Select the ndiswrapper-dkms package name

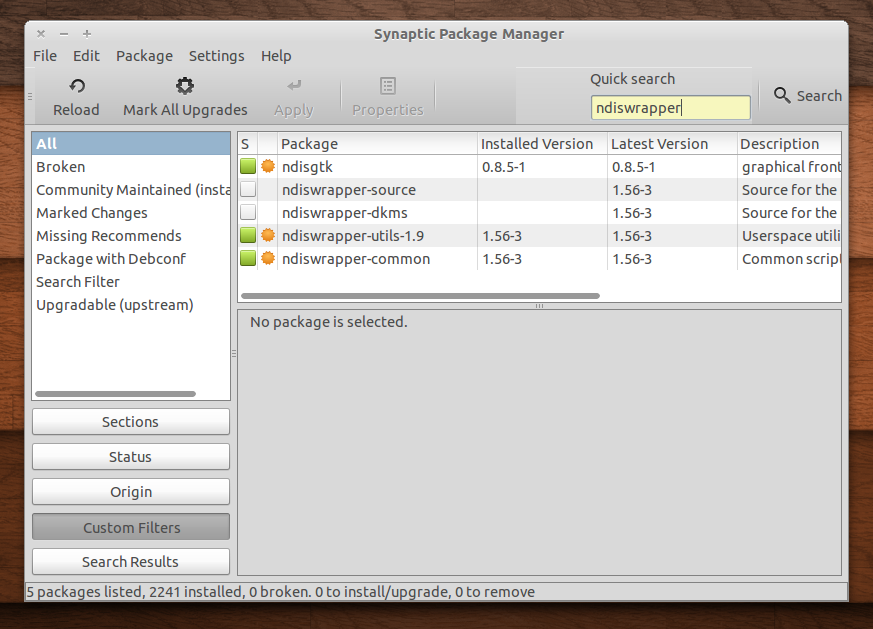click(345, 213)
